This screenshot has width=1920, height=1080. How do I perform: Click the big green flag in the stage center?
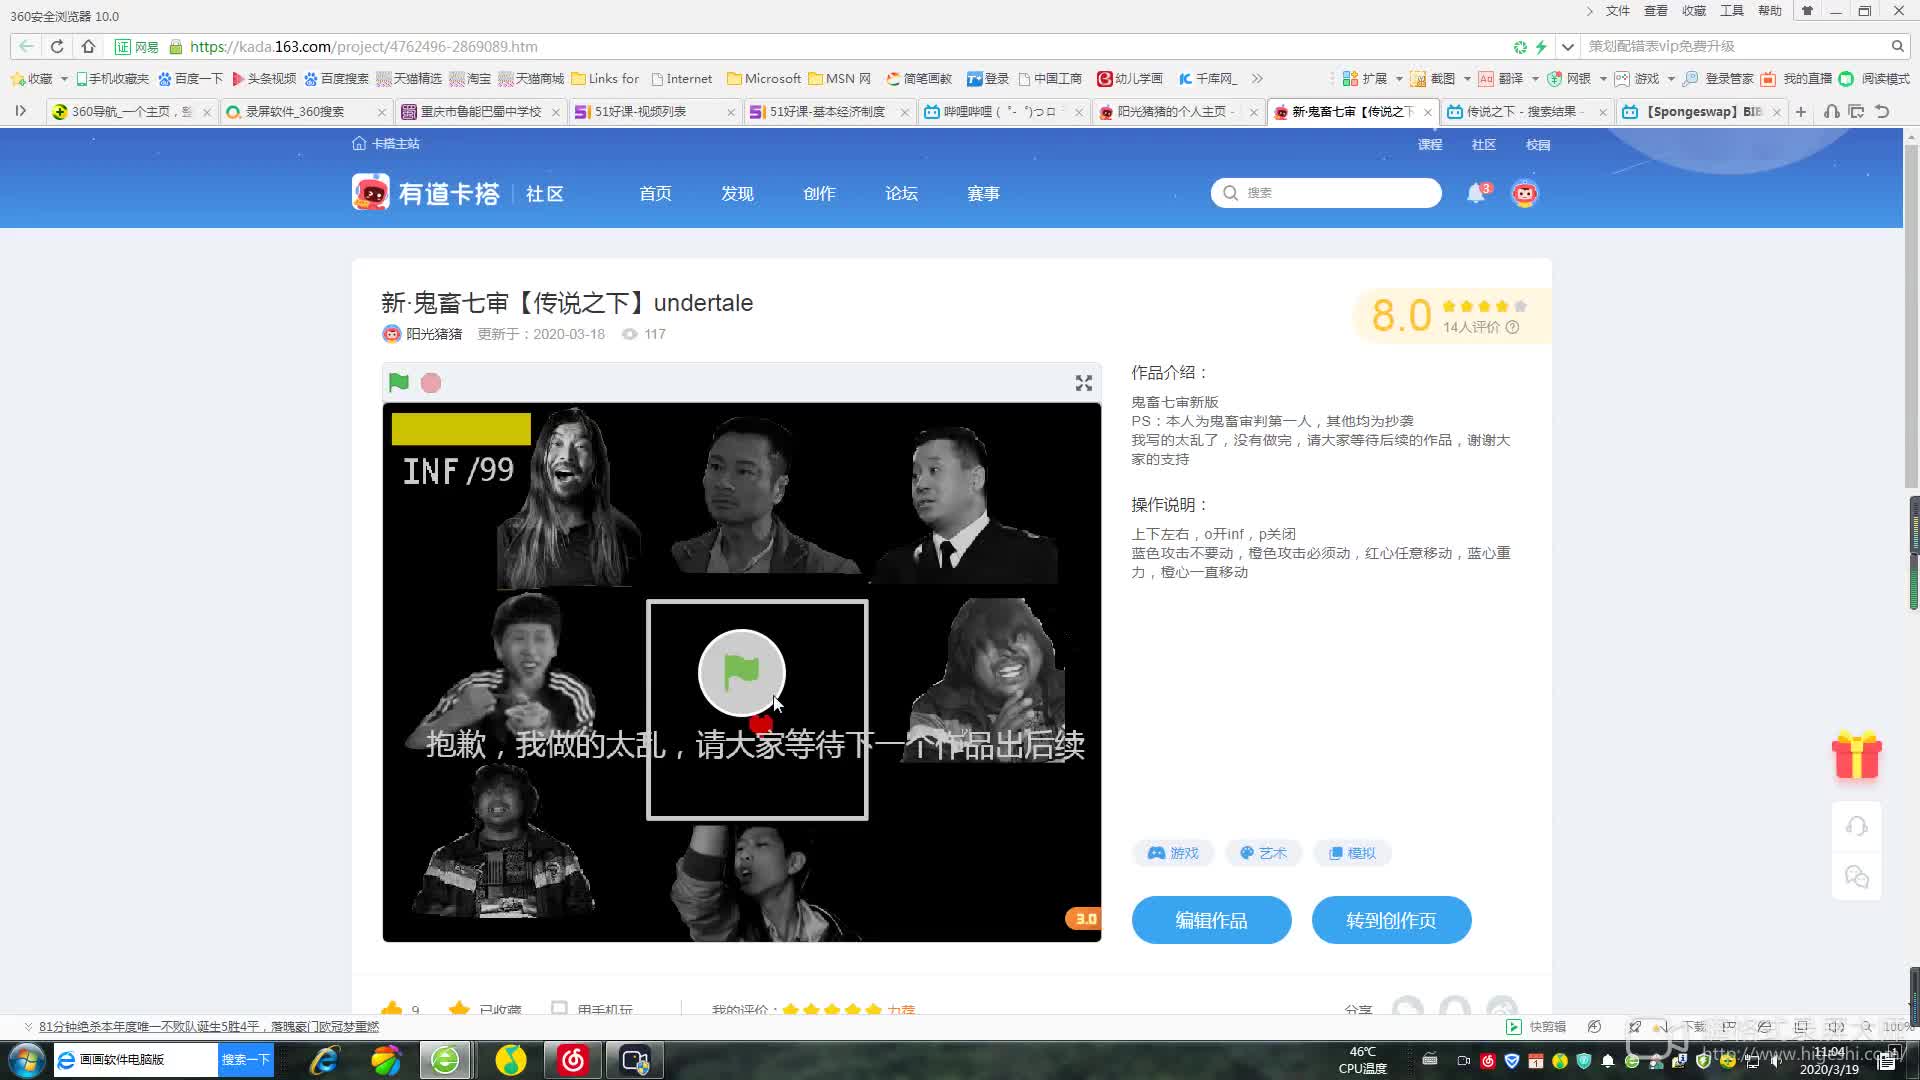click(741, 672)
